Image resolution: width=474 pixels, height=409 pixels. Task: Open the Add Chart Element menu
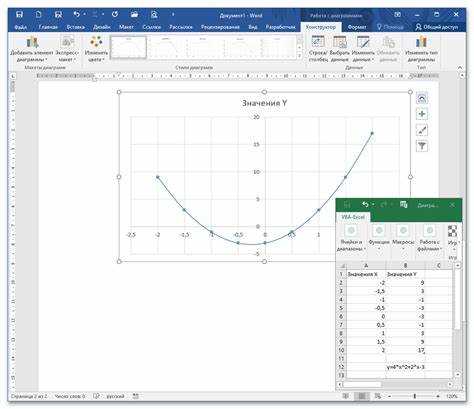point(32,49)
